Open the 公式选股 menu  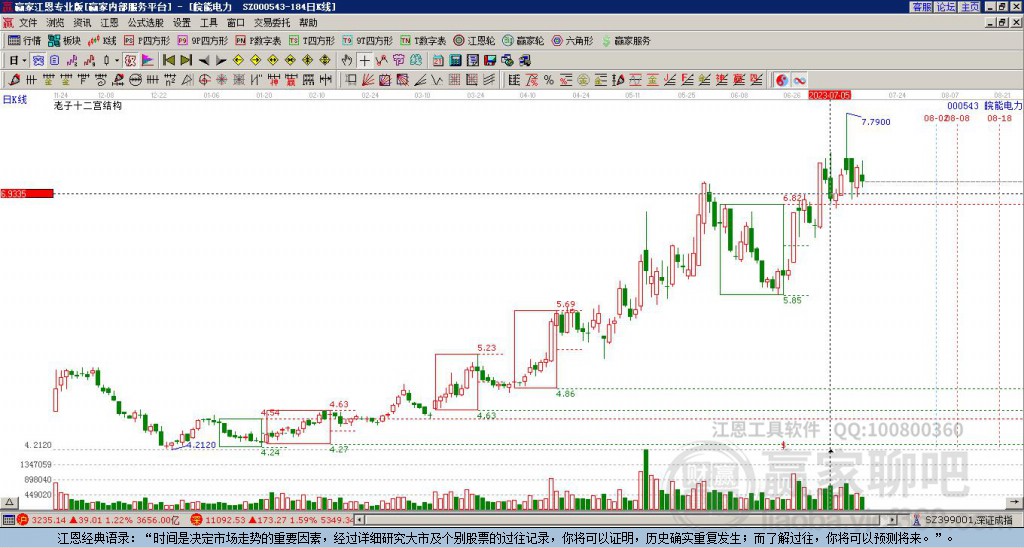146,23
